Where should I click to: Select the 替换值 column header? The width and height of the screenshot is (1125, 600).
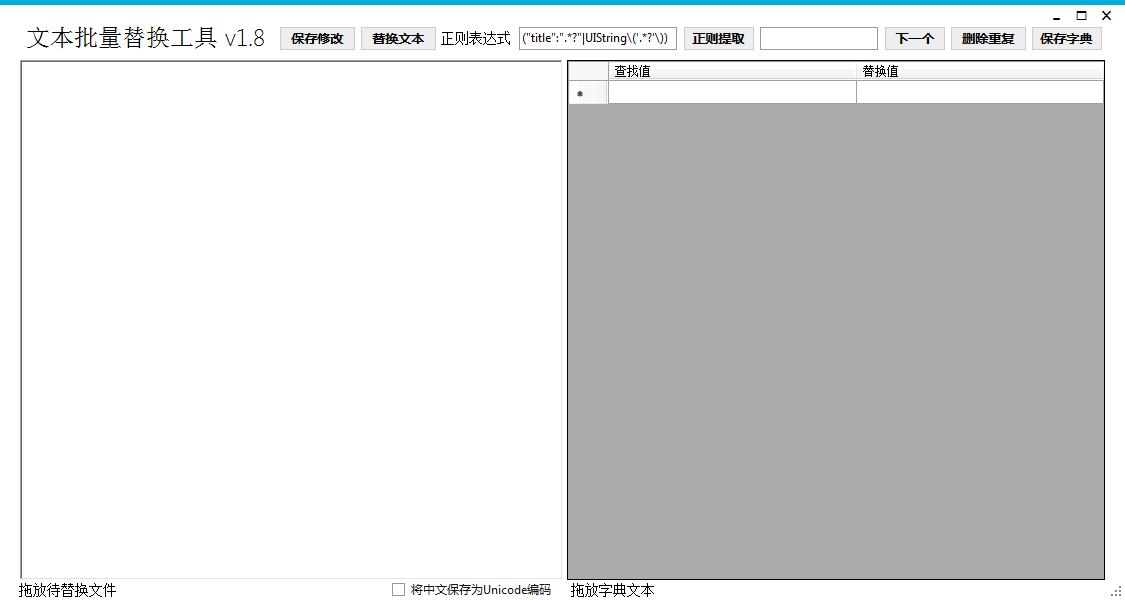click(x=980, y=70)
